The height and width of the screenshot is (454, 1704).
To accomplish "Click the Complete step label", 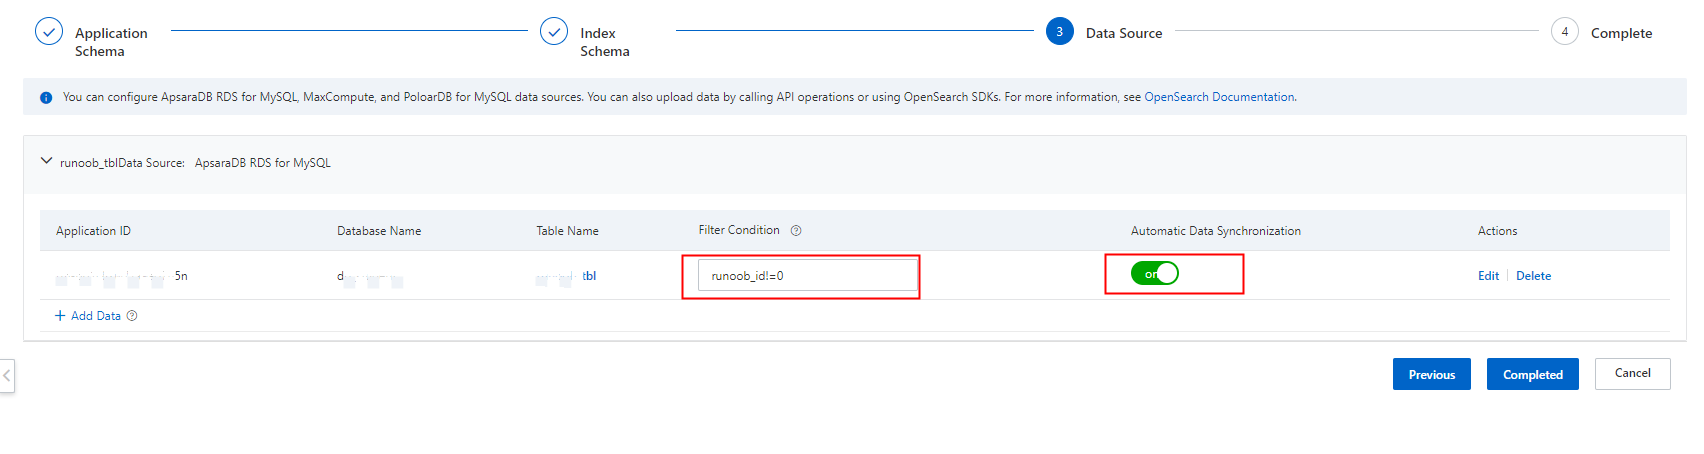I will click(x=1621, y=33).
